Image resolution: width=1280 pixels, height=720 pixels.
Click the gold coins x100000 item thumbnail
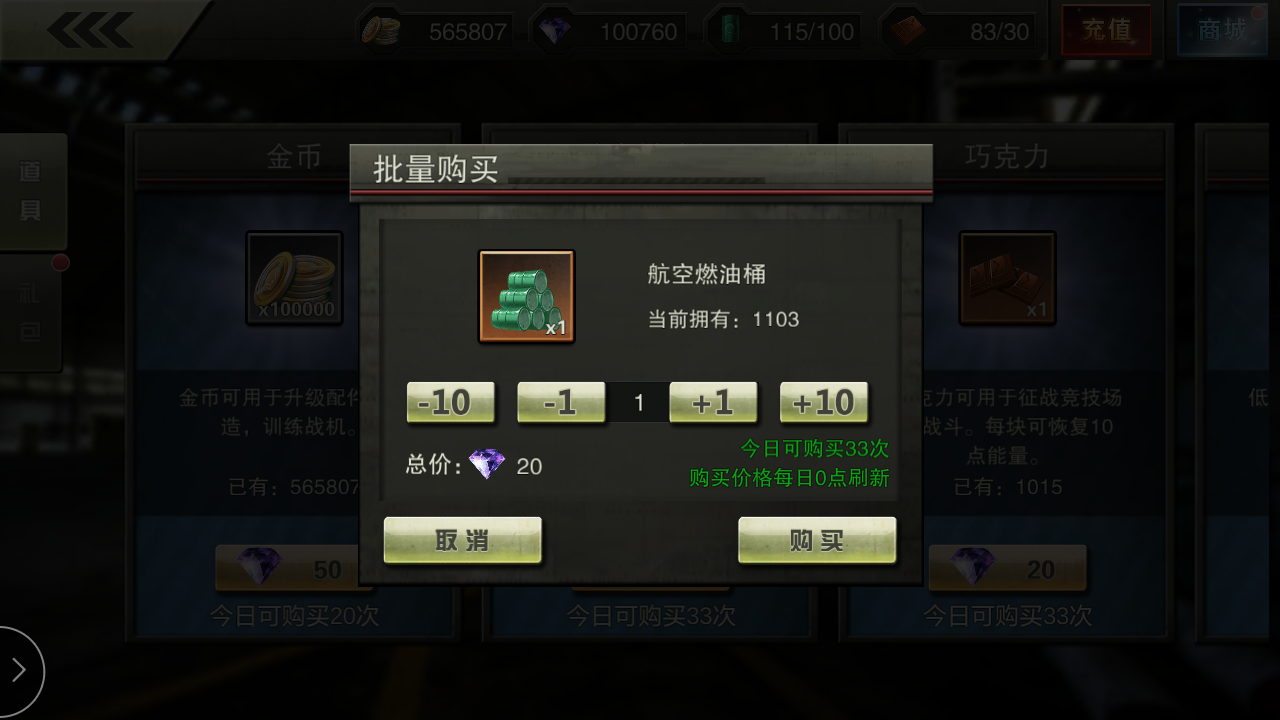[x=295, y=278]
